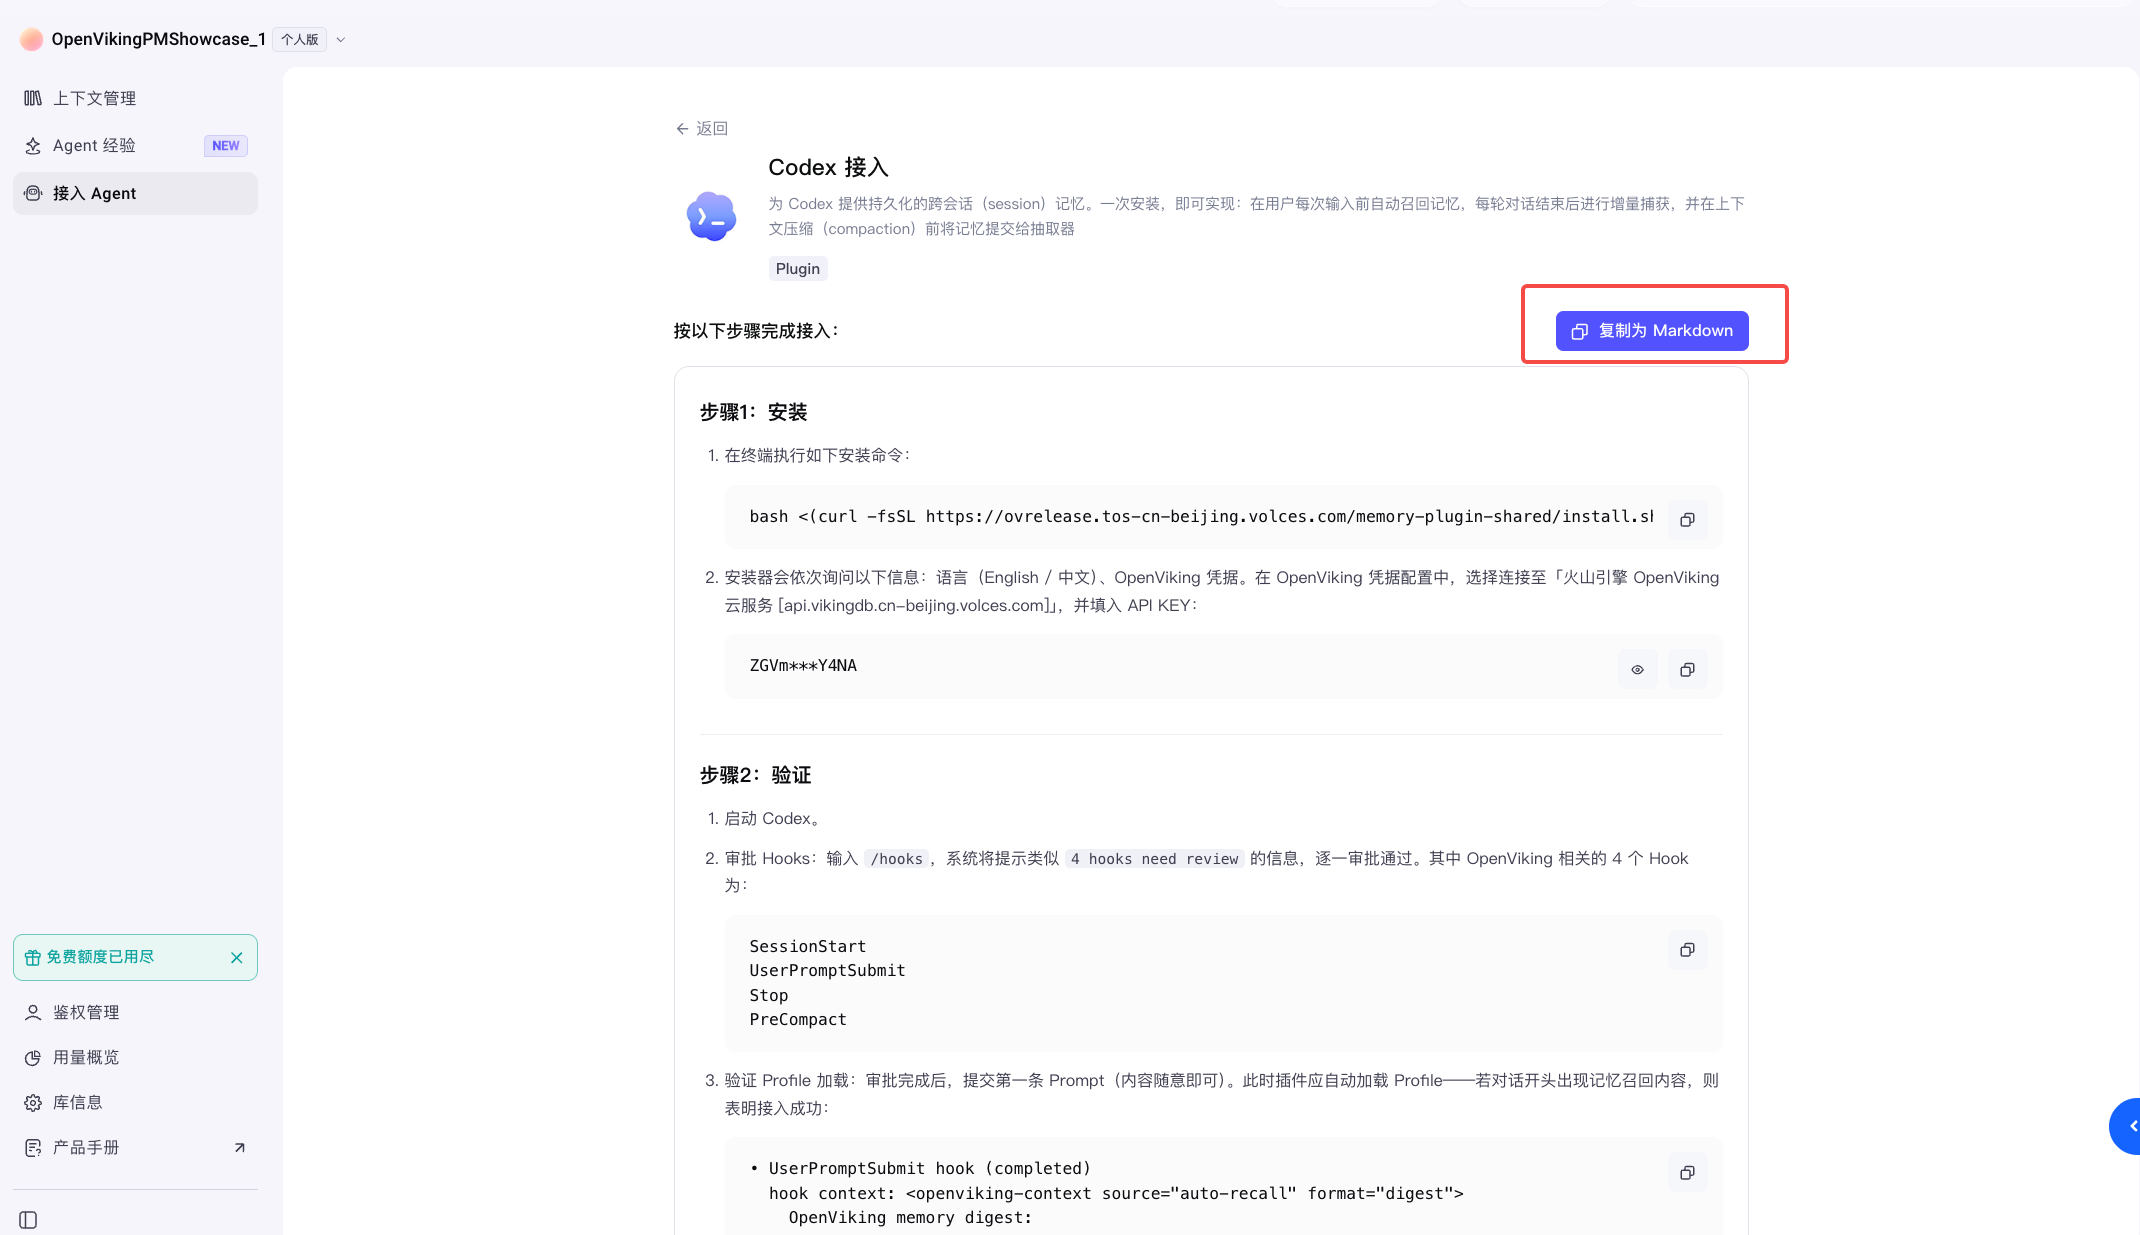Copy the API KEY value
This screenshot has width=2140, height=1235.
(x=1687, y=669)
